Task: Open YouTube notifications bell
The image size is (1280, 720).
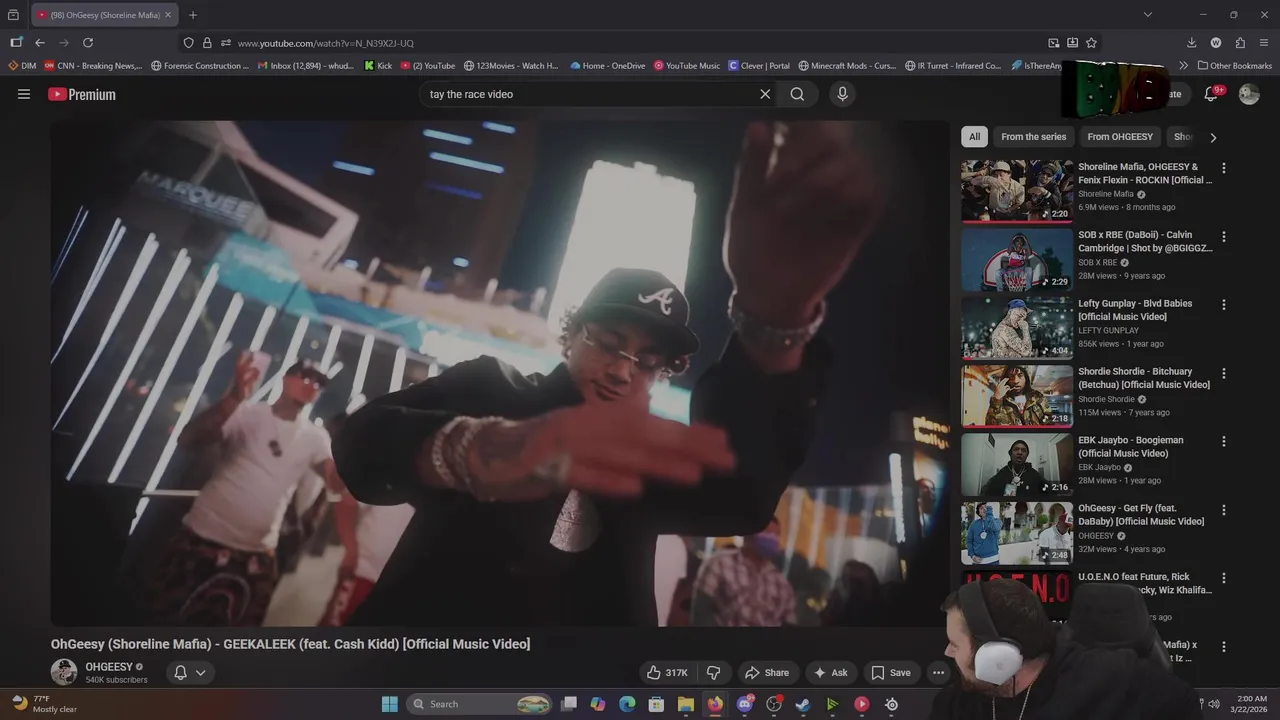Action: click(x=1211, y=94)
